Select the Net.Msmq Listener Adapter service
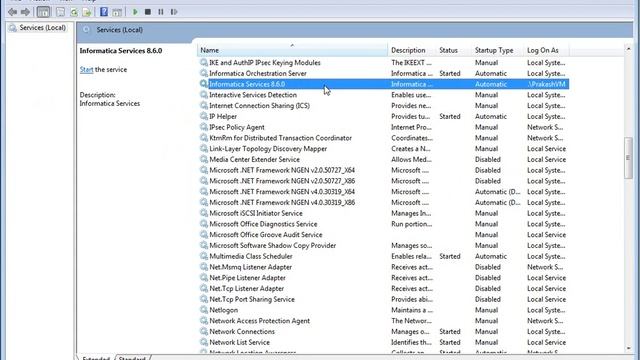The width and height of the screenshot is (640, 360). pos(251,267)
